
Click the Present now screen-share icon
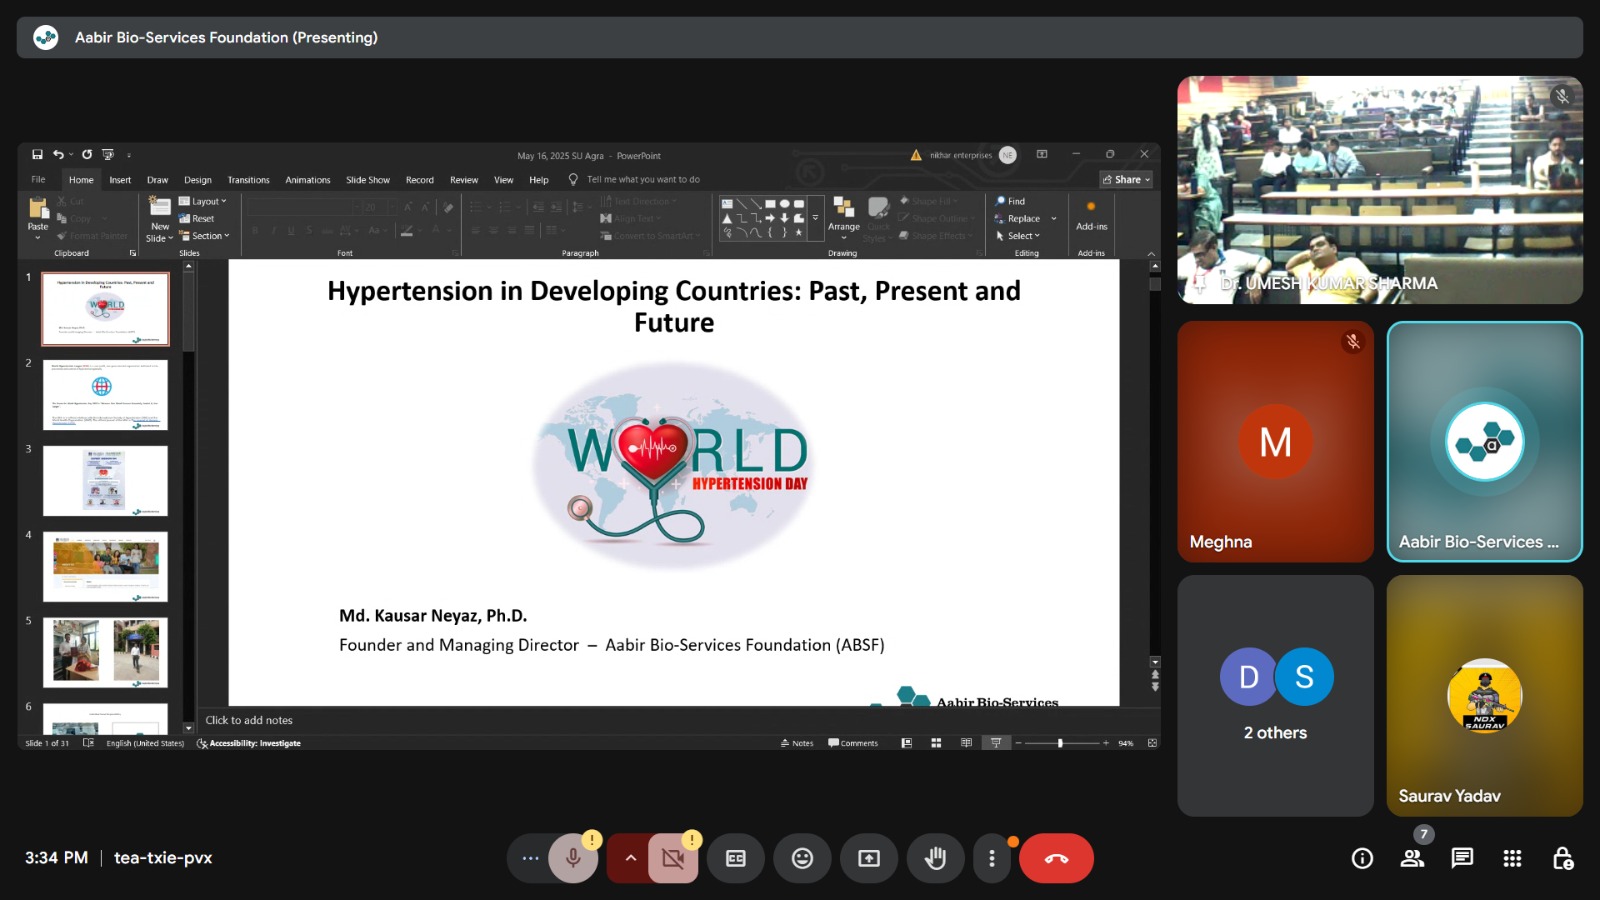pos(869,858)
